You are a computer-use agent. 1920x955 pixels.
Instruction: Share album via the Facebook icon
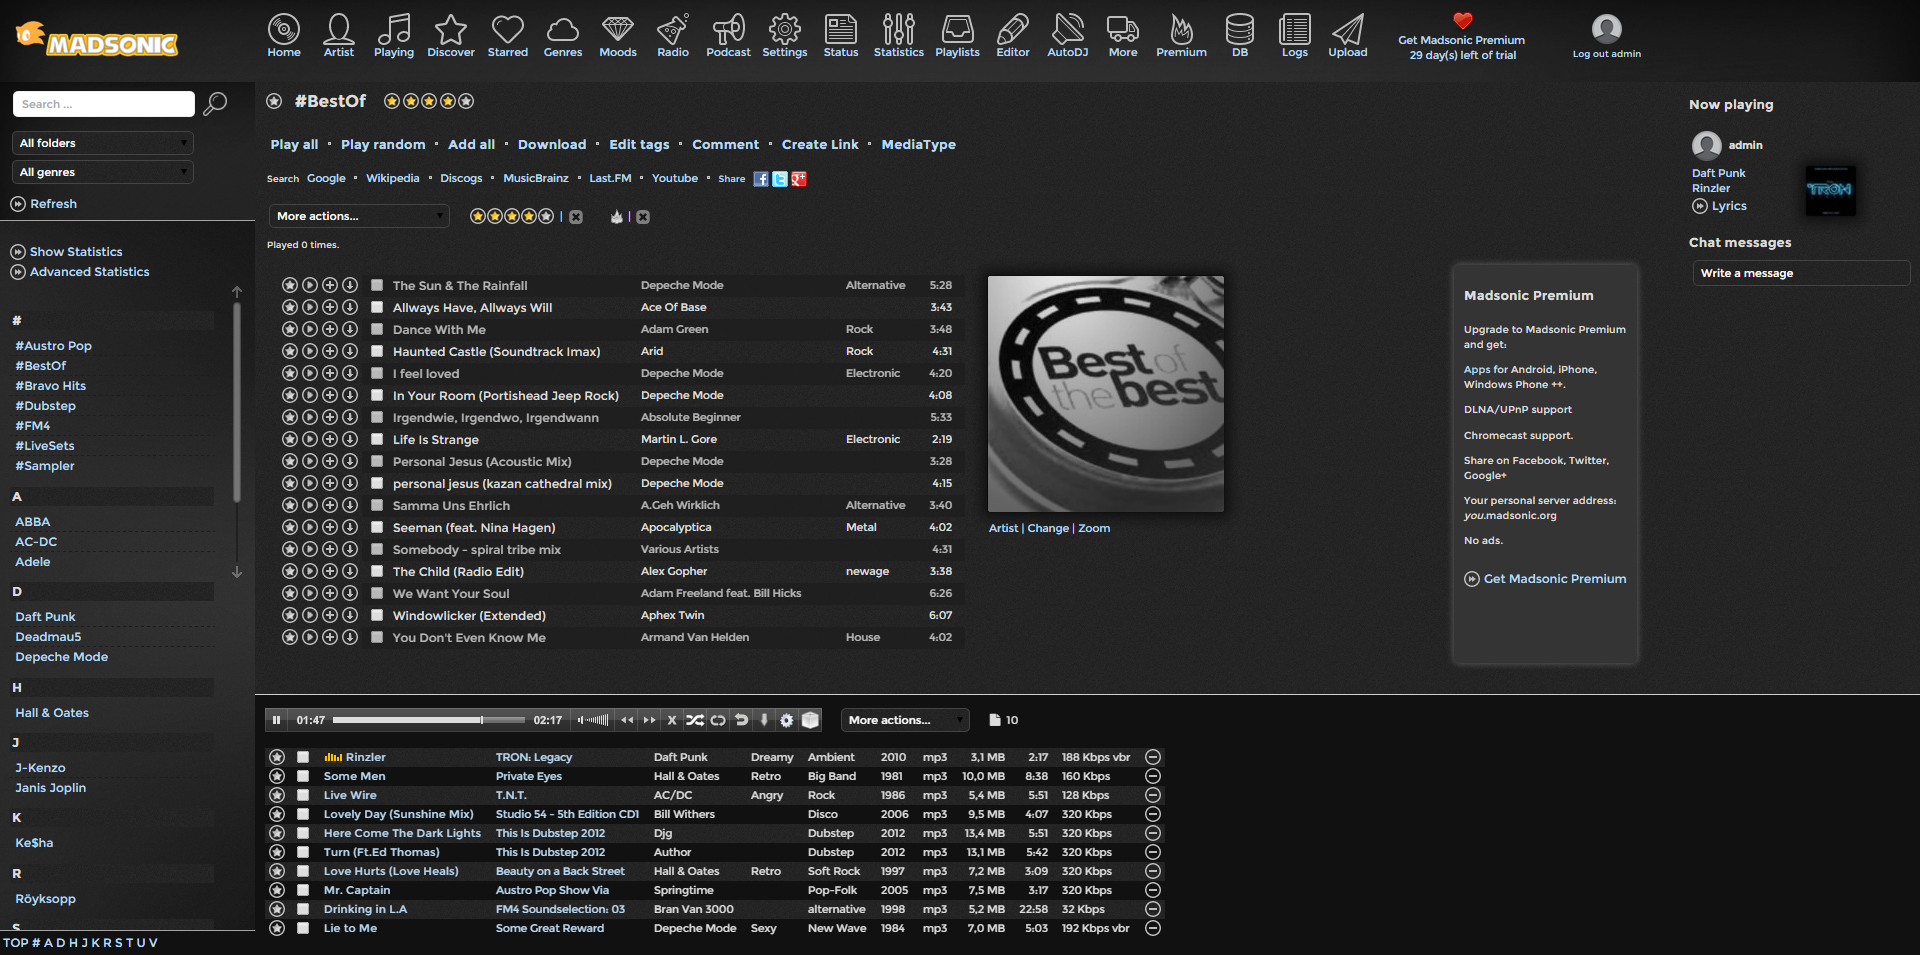761,179
